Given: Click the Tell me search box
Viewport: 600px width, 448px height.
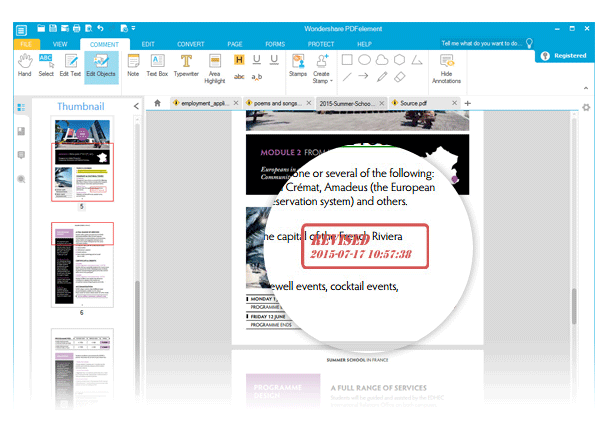Looking at the screenshot, I should click(x=486, y=43).
